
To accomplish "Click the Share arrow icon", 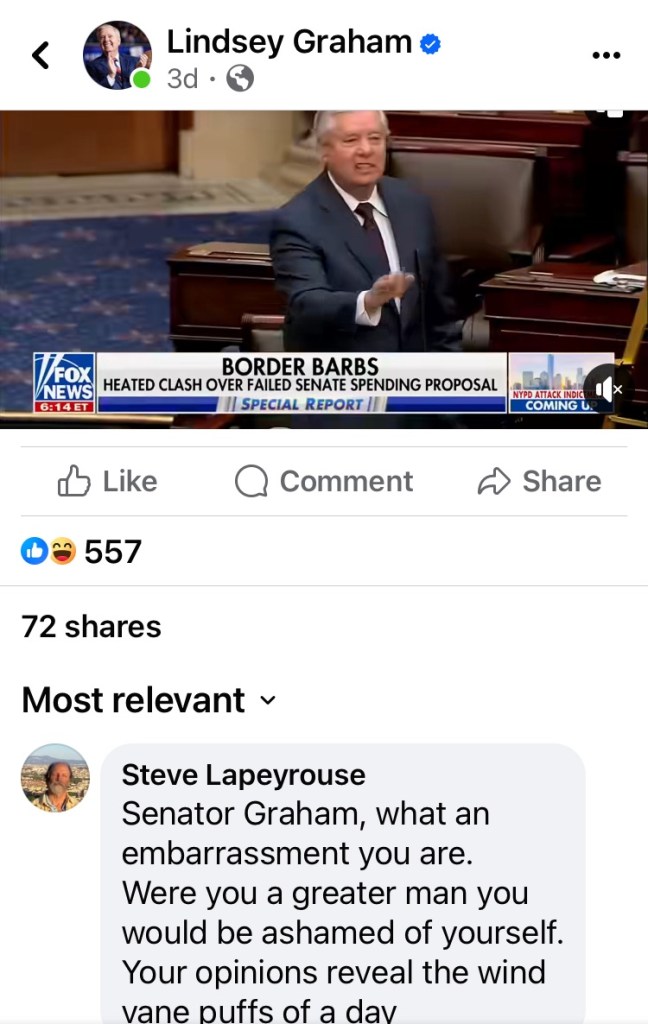I will tap(494, 481).
